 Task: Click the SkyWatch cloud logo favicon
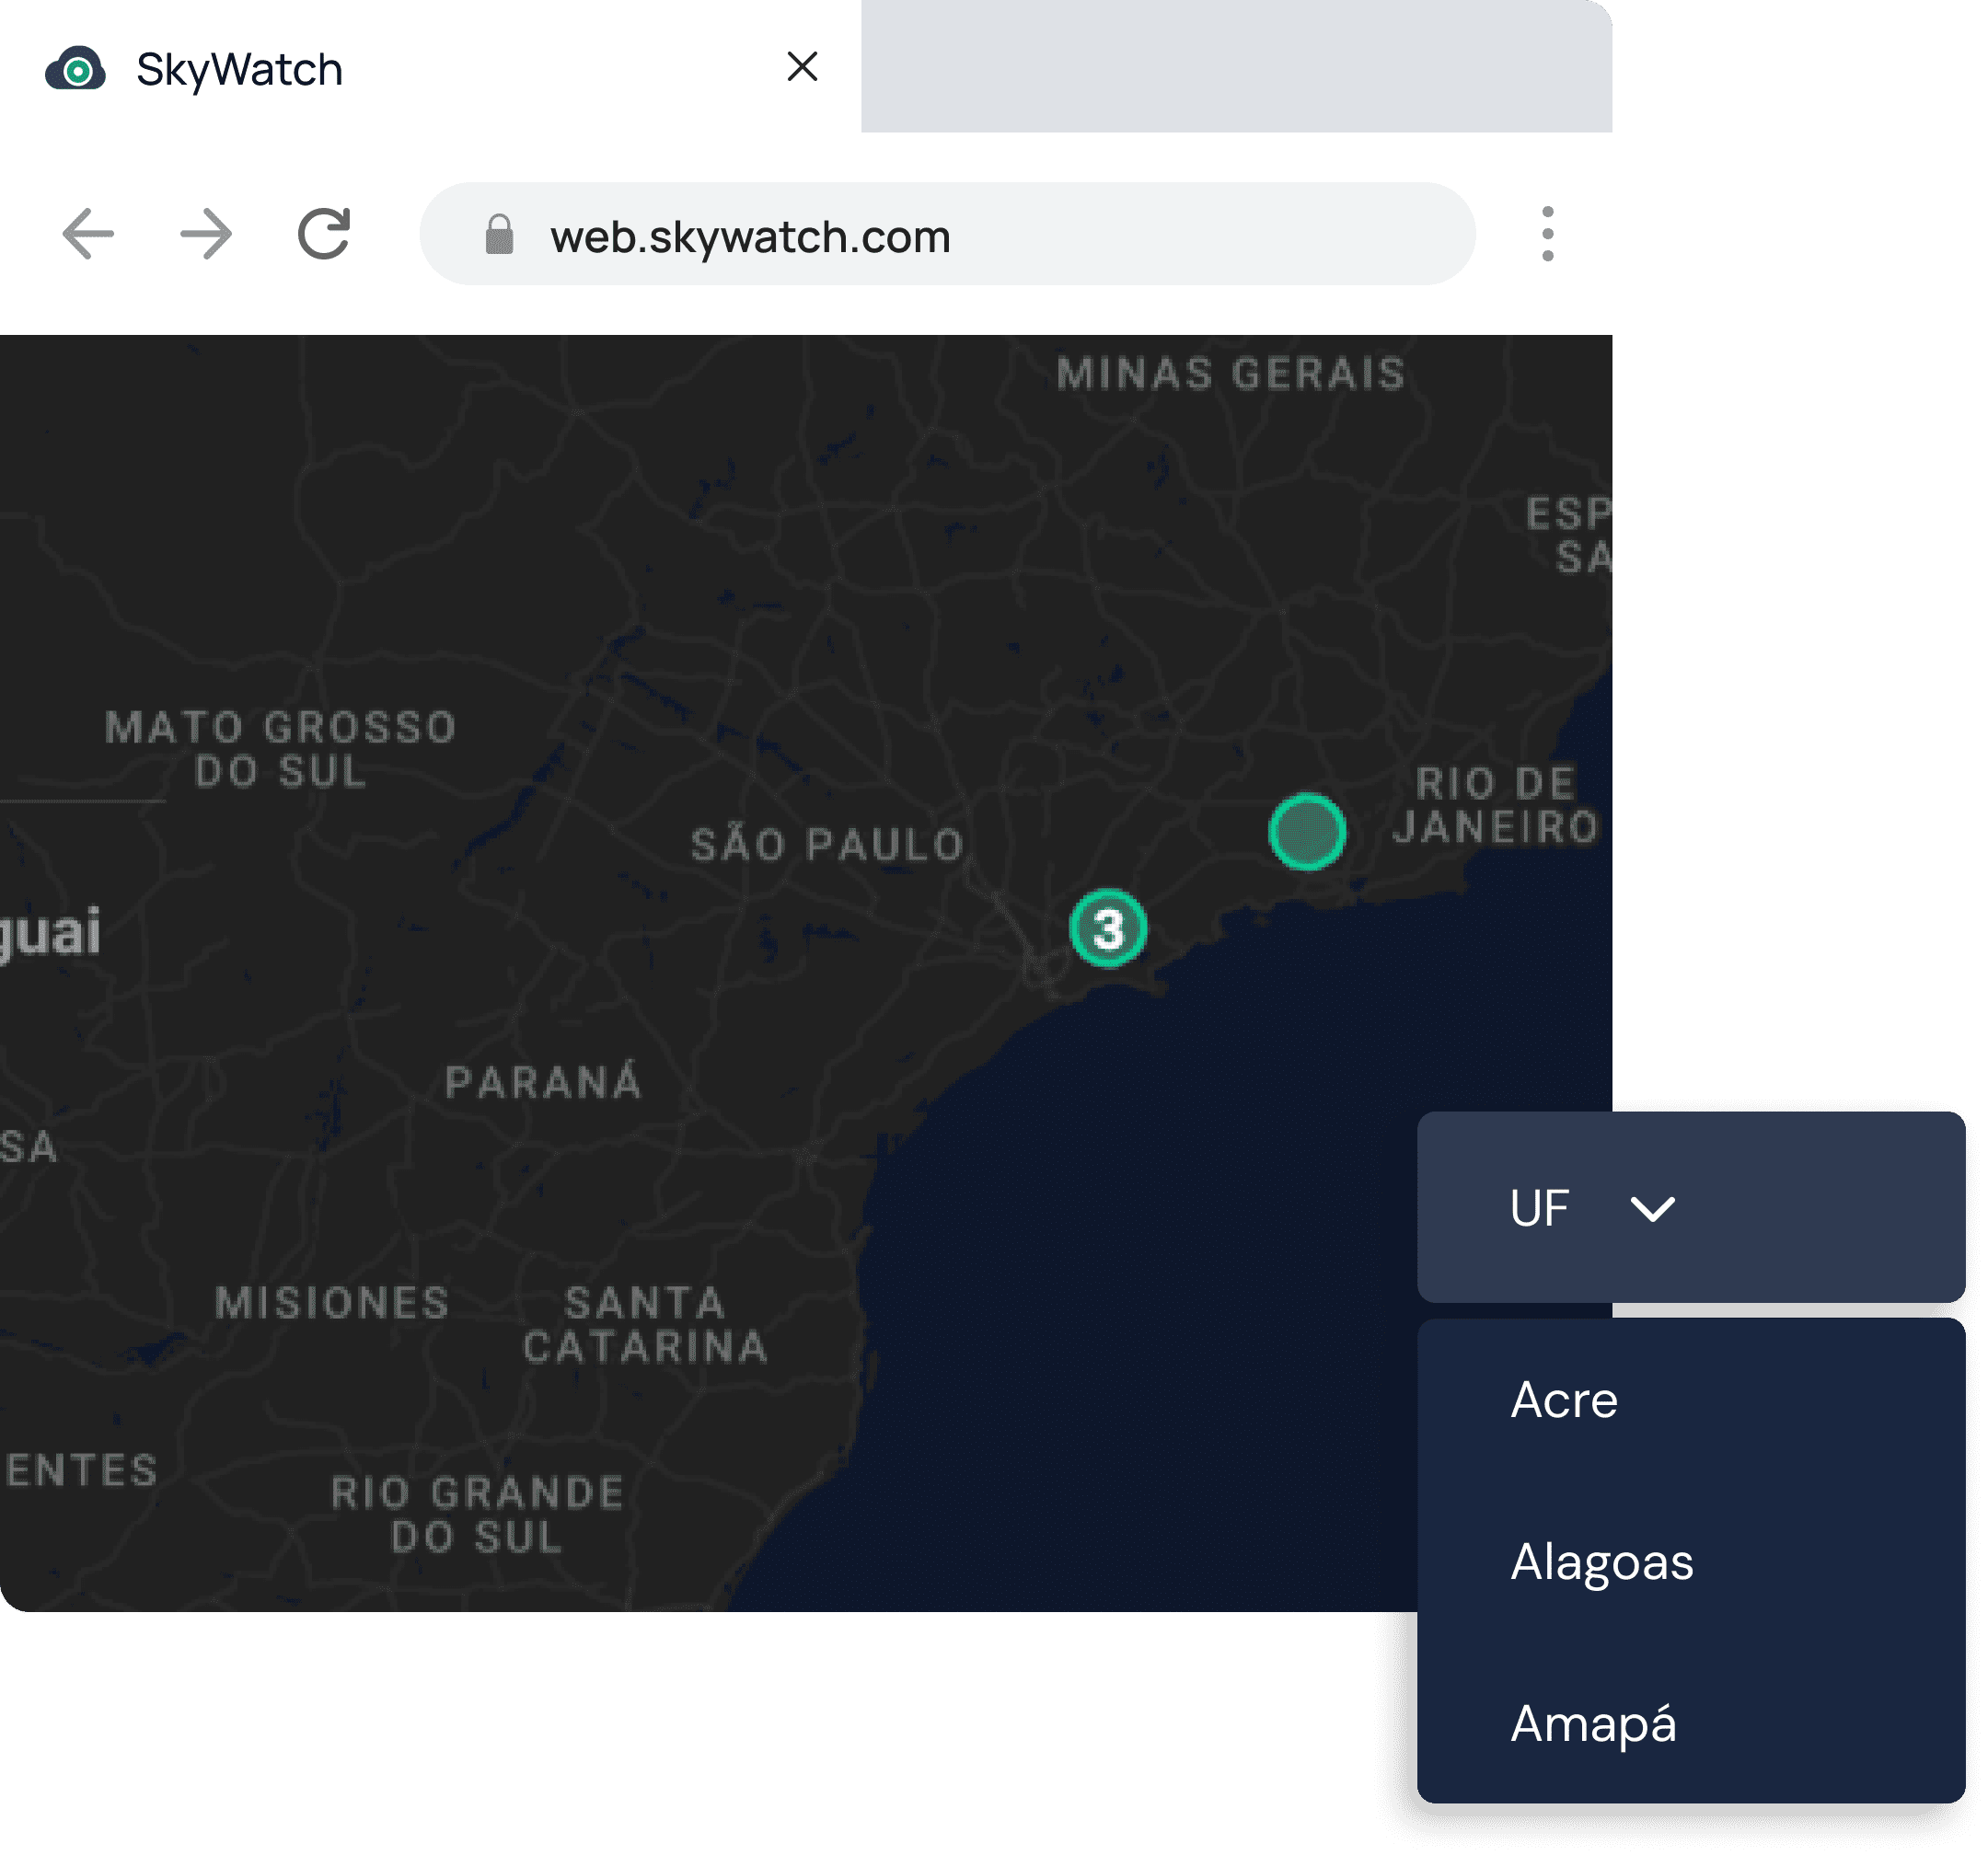tap(76, 69)
